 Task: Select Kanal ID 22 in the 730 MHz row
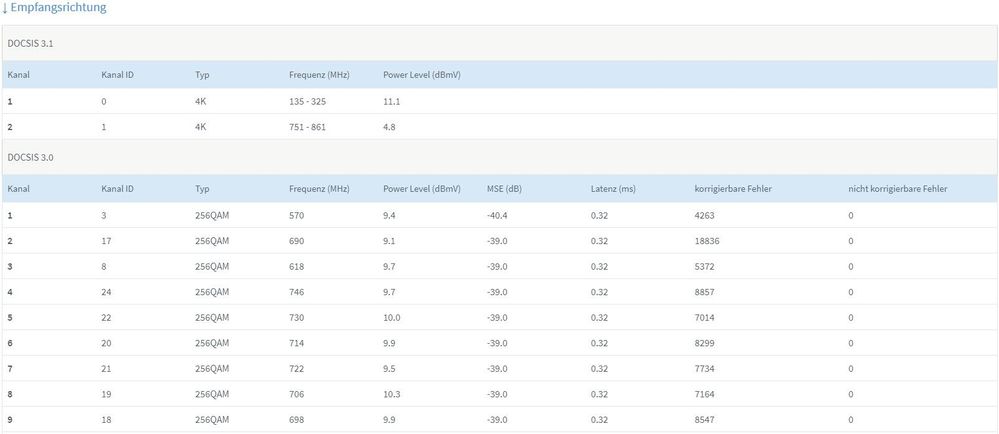tap(106, 317)
